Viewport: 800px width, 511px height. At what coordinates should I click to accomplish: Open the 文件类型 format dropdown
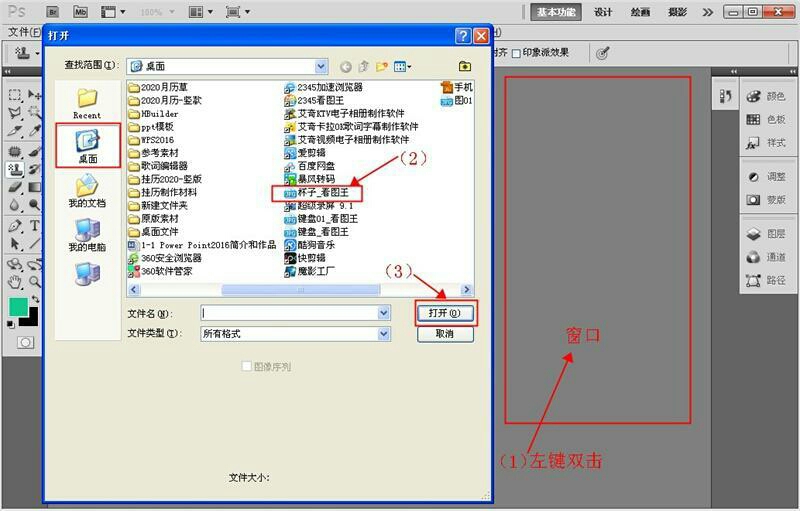pos(384,334)
